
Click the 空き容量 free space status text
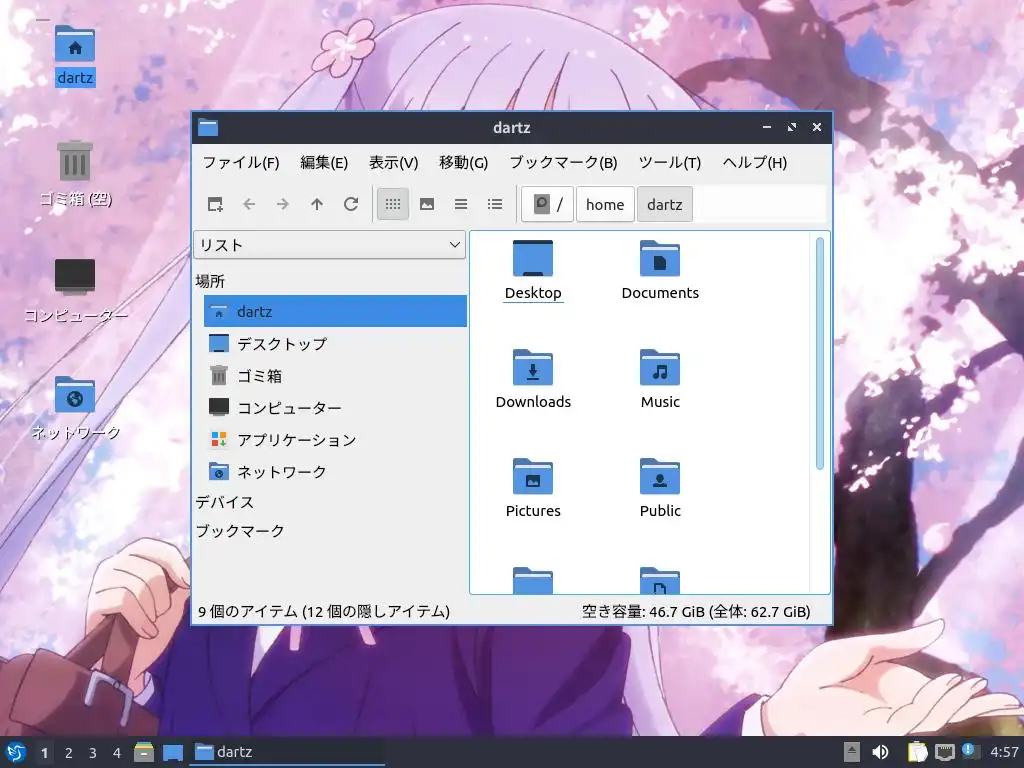click(696, 612)
